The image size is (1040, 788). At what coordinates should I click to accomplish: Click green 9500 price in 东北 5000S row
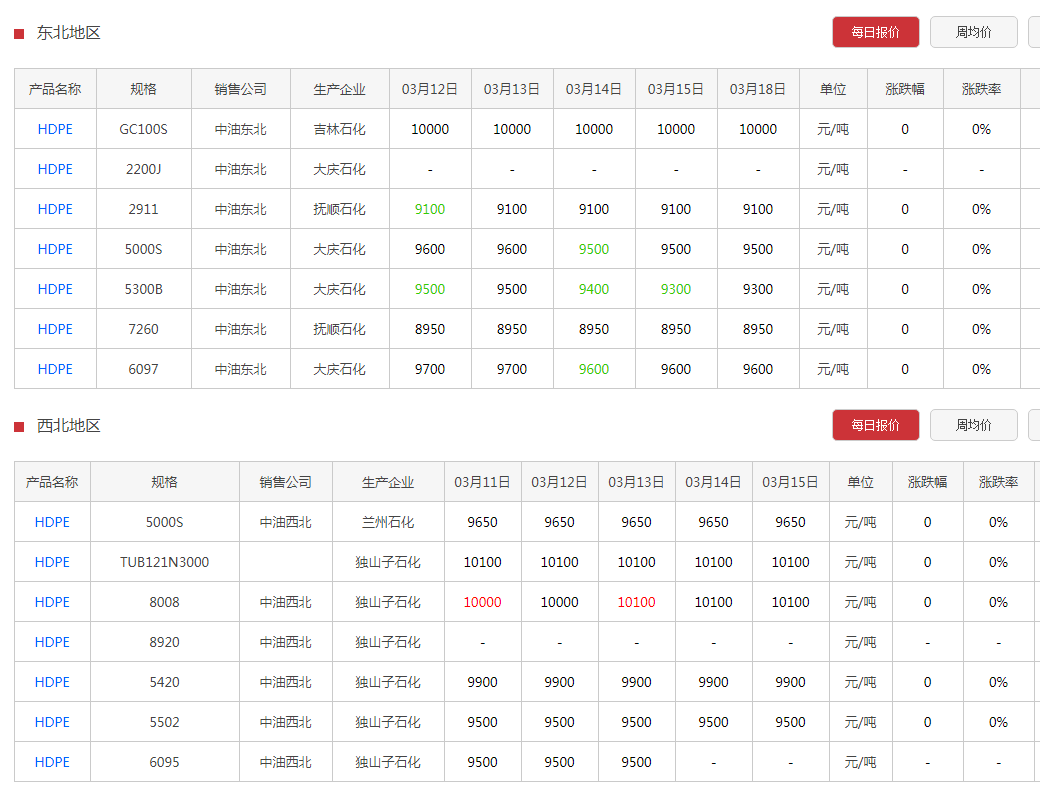click(594, 249)
